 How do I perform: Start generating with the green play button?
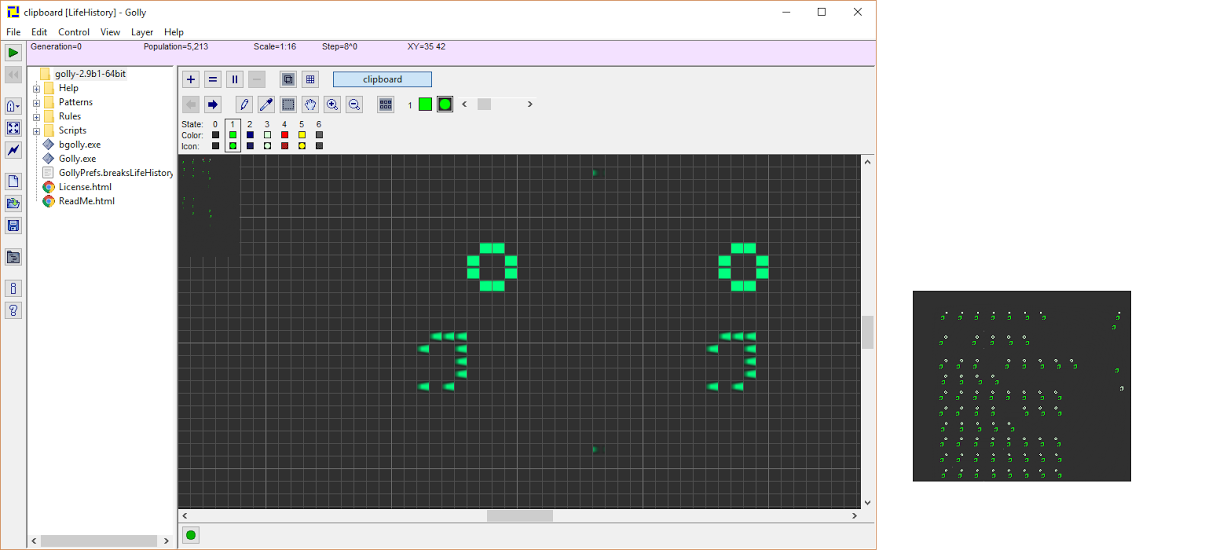(x=13, y=53)
